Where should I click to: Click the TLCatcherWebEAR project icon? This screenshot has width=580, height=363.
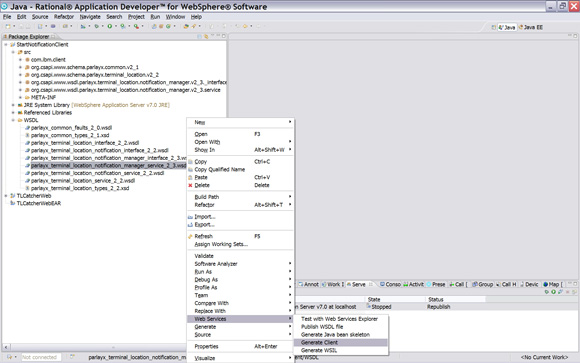(13, 203)
